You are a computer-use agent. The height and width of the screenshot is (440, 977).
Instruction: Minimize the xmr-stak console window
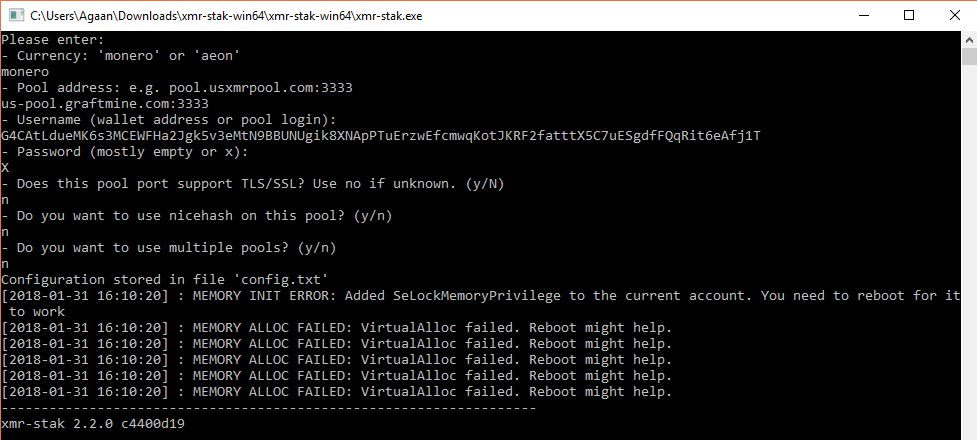coord(863,16)
